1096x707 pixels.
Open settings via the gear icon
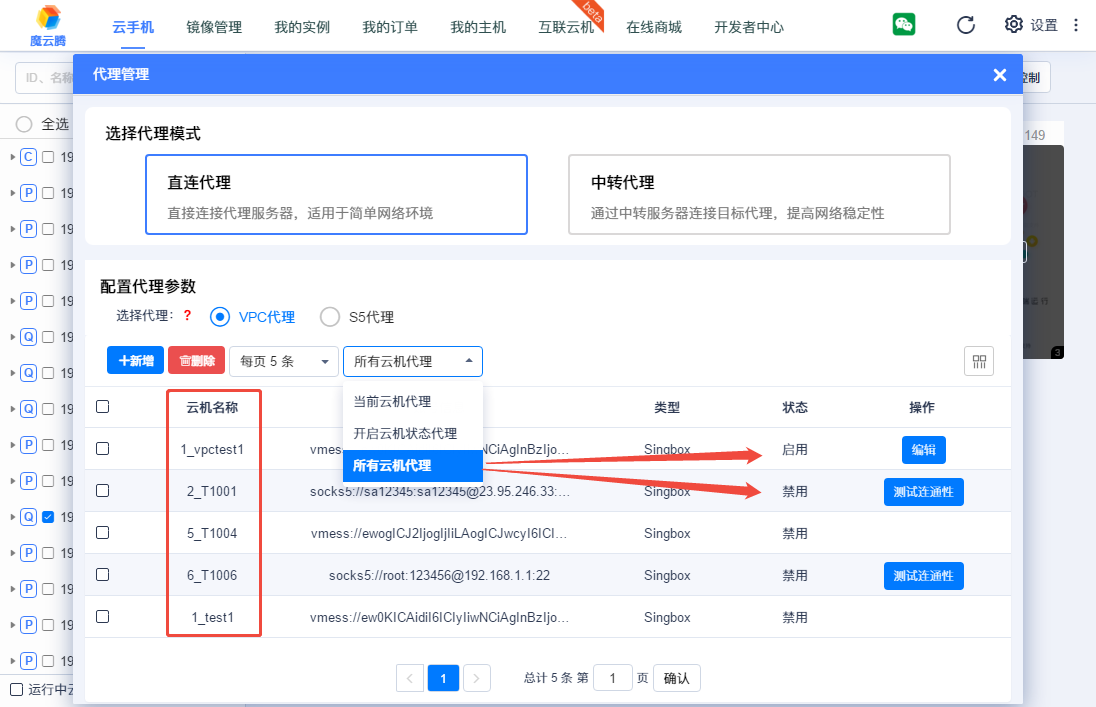(x=1014, y=25)
